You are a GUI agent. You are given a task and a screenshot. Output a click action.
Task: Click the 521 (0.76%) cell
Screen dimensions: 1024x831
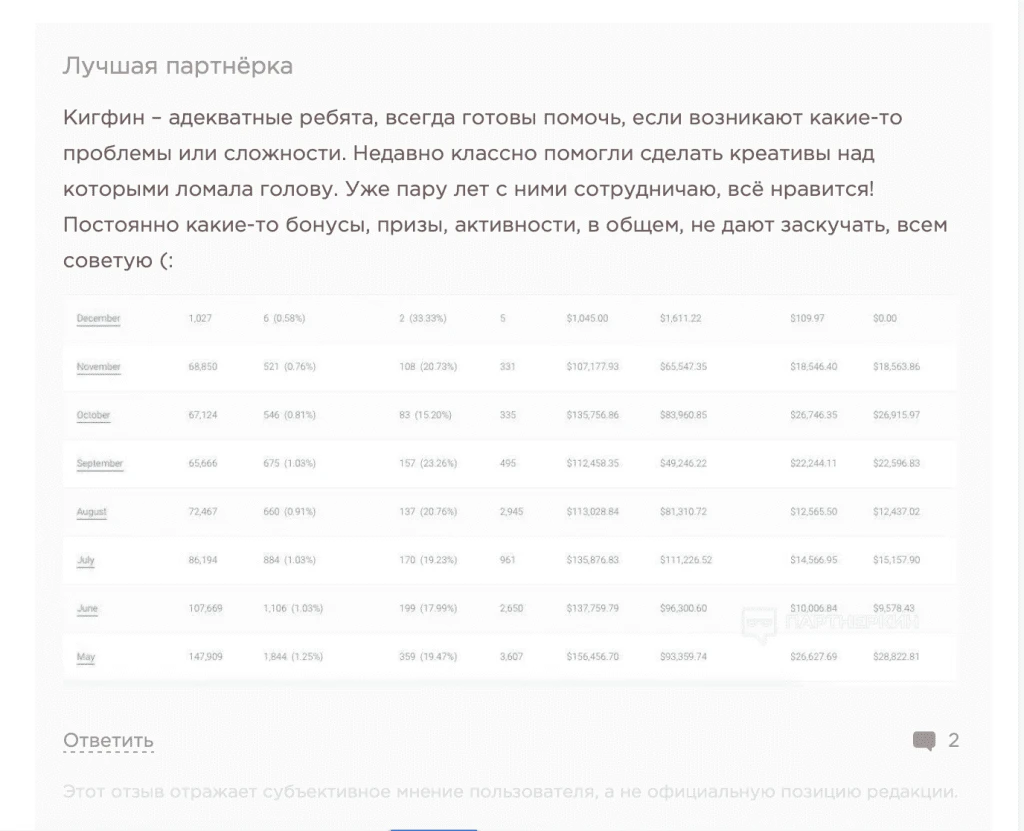coord(289,367)
